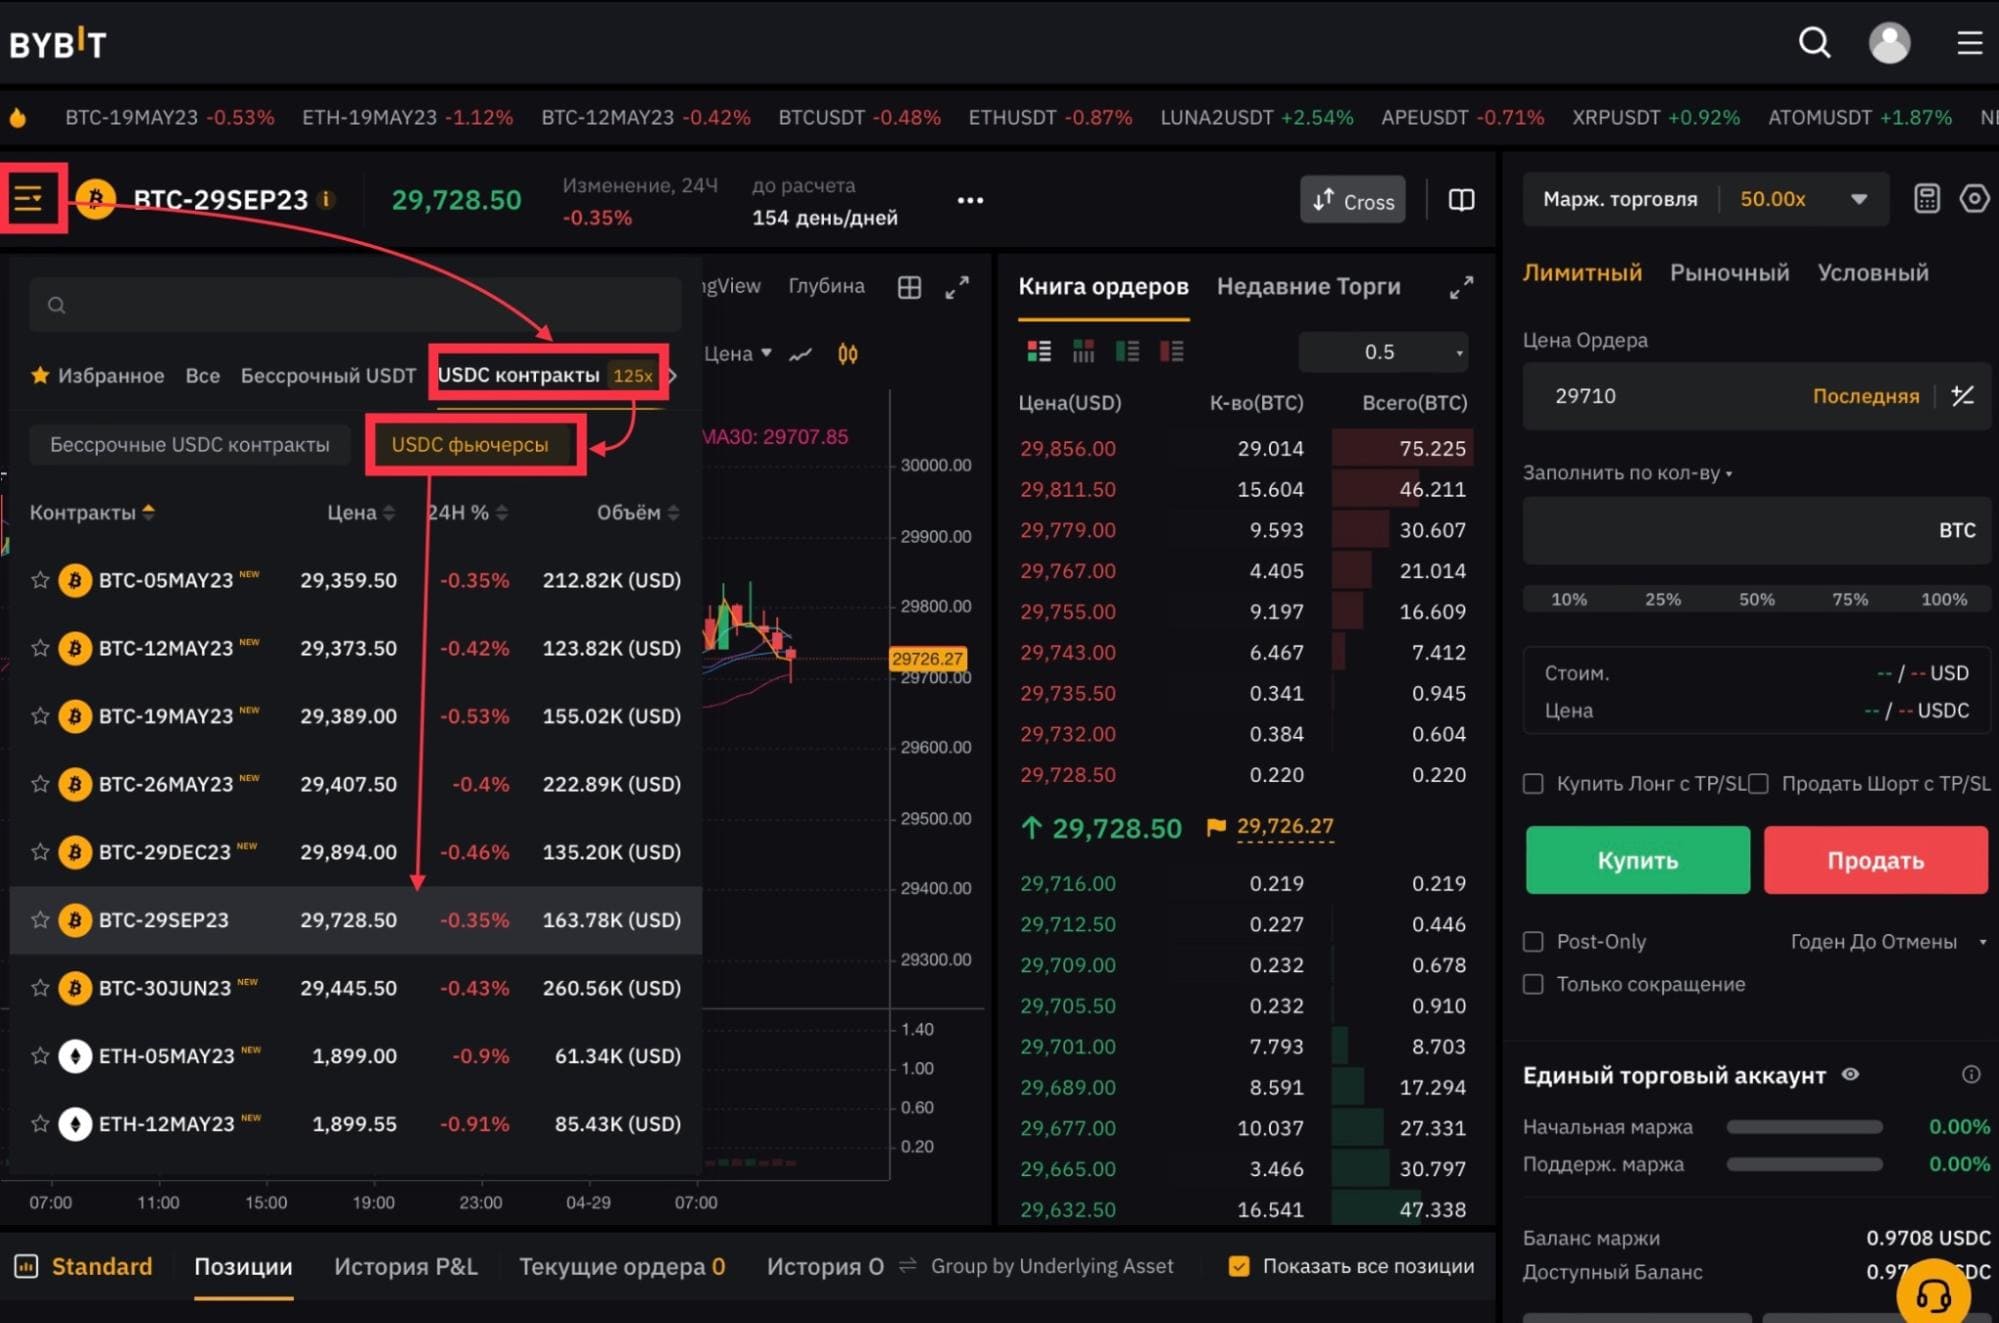The width and height of the screenshot is (1999, 1323).
Task: Click the info icon next to BTC-29SEP23
Action: click(x=326, y=199)
